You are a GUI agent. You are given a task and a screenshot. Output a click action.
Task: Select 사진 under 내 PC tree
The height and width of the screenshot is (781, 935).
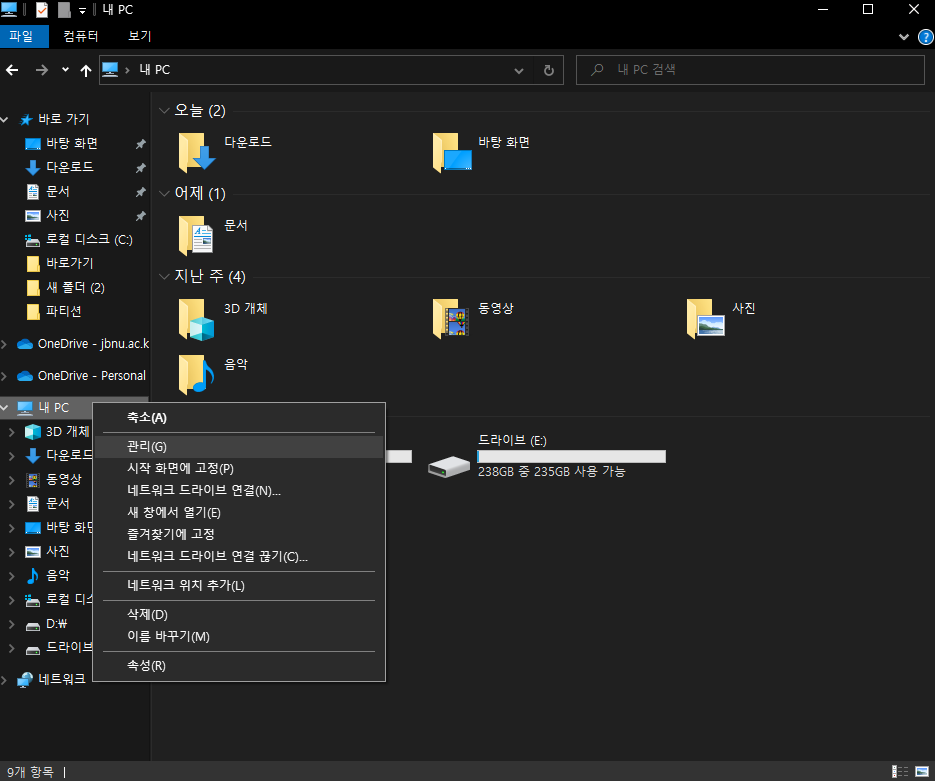(58, 552)
